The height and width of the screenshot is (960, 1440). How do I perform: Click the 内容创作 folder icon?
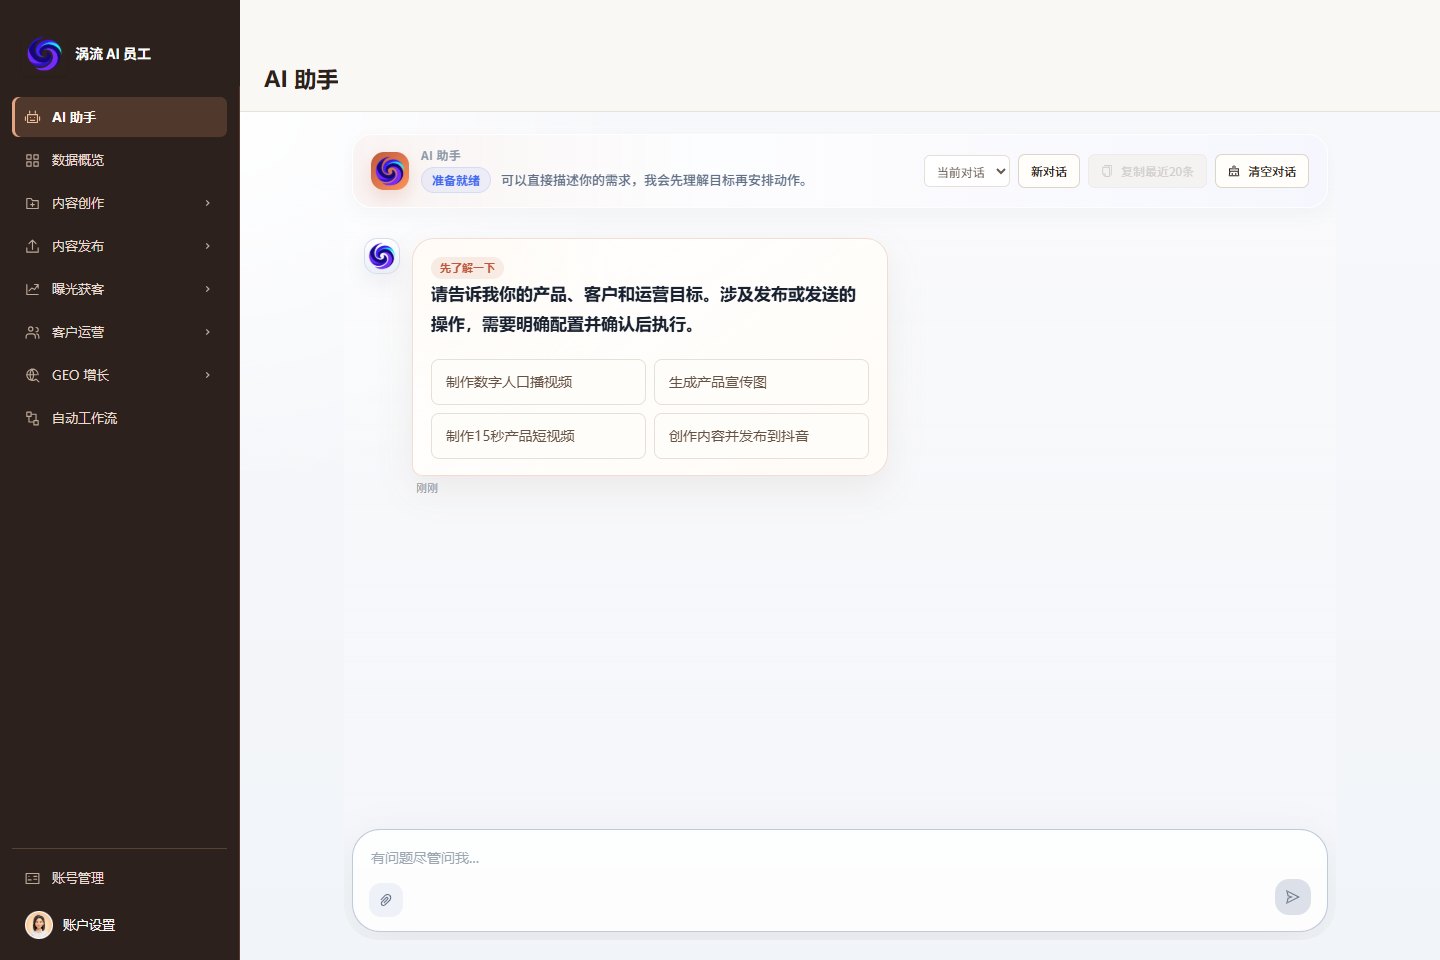coord(32,203)
